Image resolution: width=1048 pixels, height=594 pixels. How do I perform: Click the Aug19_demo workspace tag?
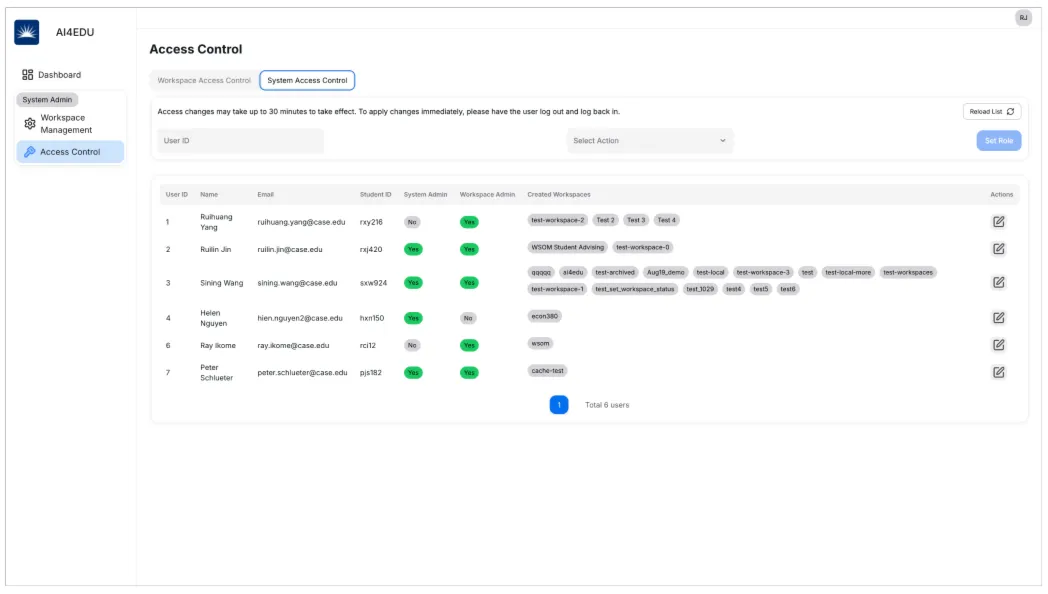[x=666, y=273]
